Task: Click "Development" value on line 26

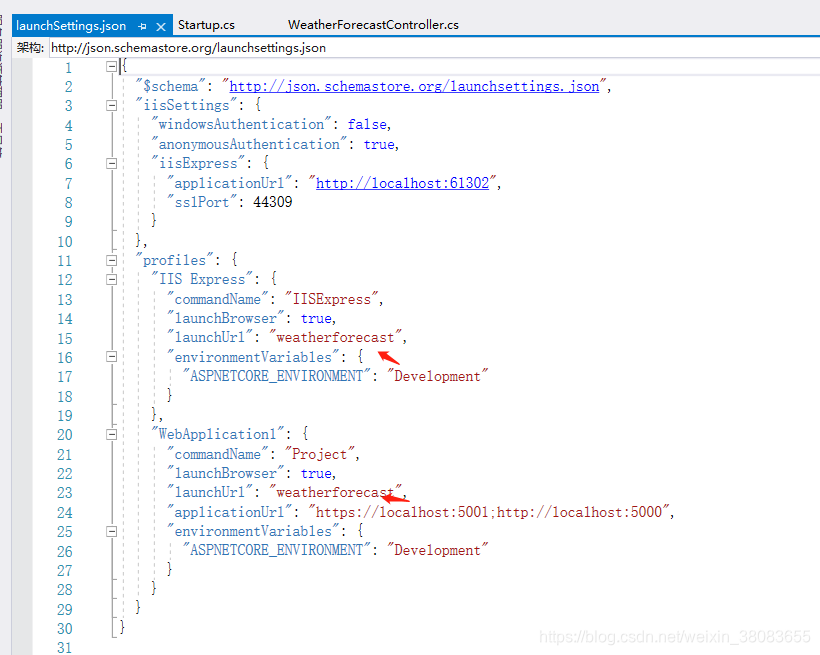Action: click(x=437, y=550)
